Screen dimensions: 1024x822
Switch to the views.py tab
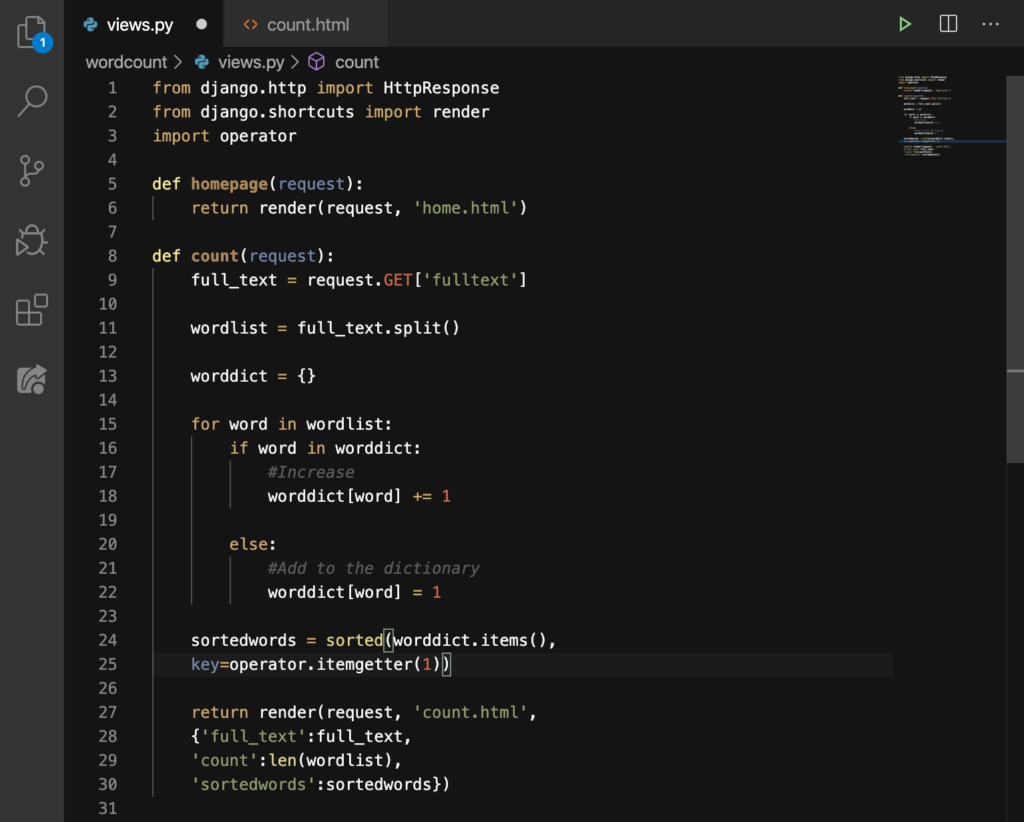coord(145,24)
